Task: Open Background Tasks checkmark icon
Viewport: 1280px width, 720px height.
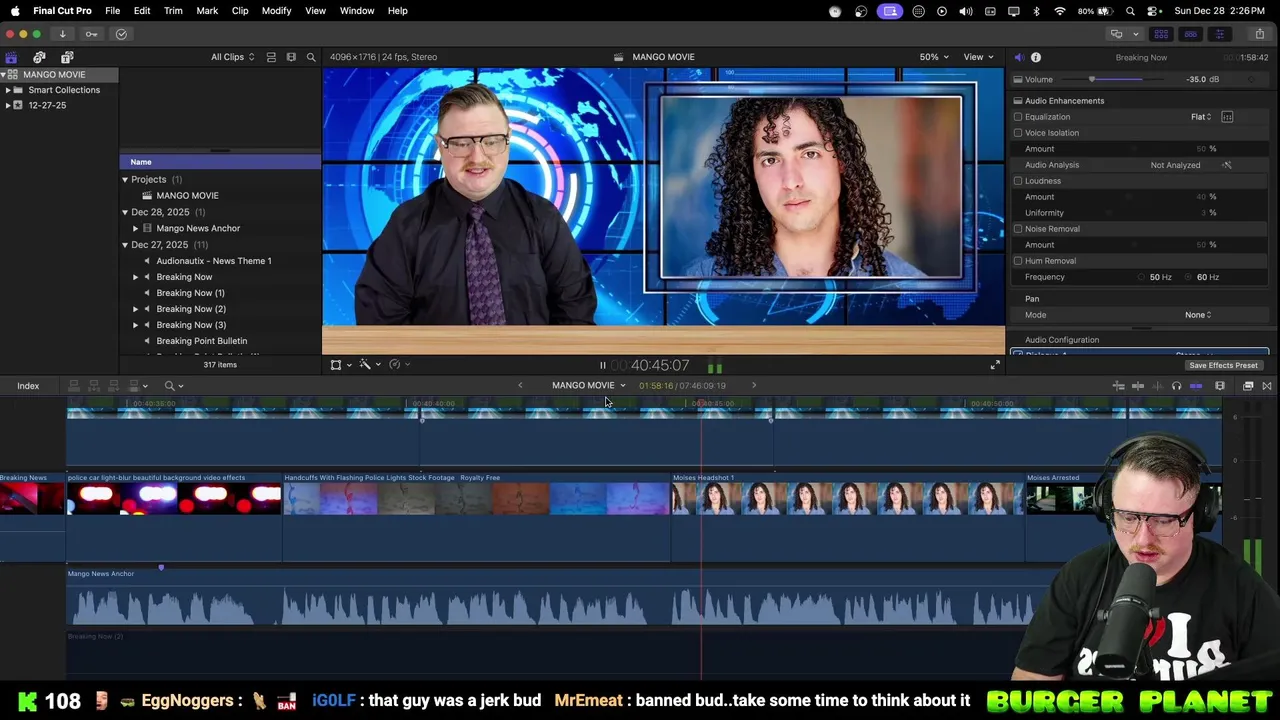Action: coord(121,34)
